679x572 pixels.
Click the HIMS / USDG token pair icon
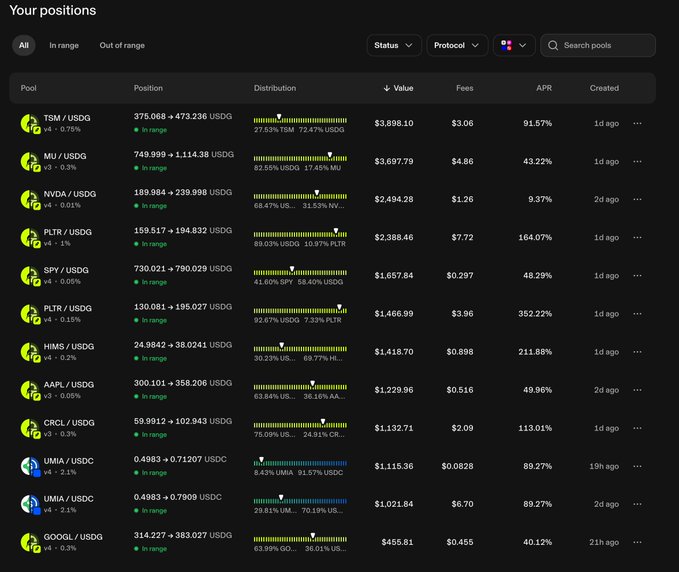[30, 352]
